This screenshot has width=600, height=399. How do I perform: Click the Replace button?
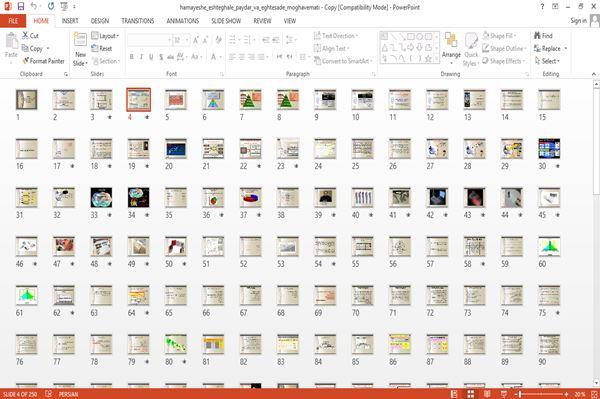[548, 49]
